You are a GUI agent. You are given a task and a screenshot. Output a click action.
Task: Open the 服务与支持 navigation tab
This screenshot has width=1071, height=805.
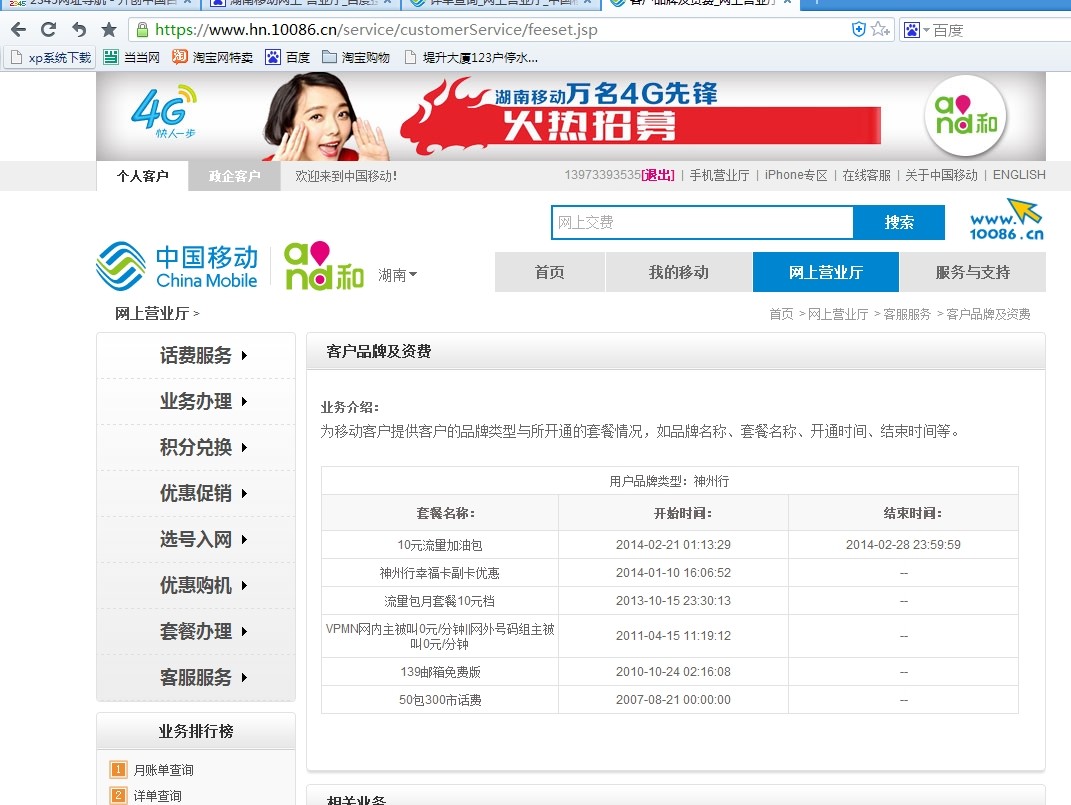pyautogui.click(x=972, y=272)
